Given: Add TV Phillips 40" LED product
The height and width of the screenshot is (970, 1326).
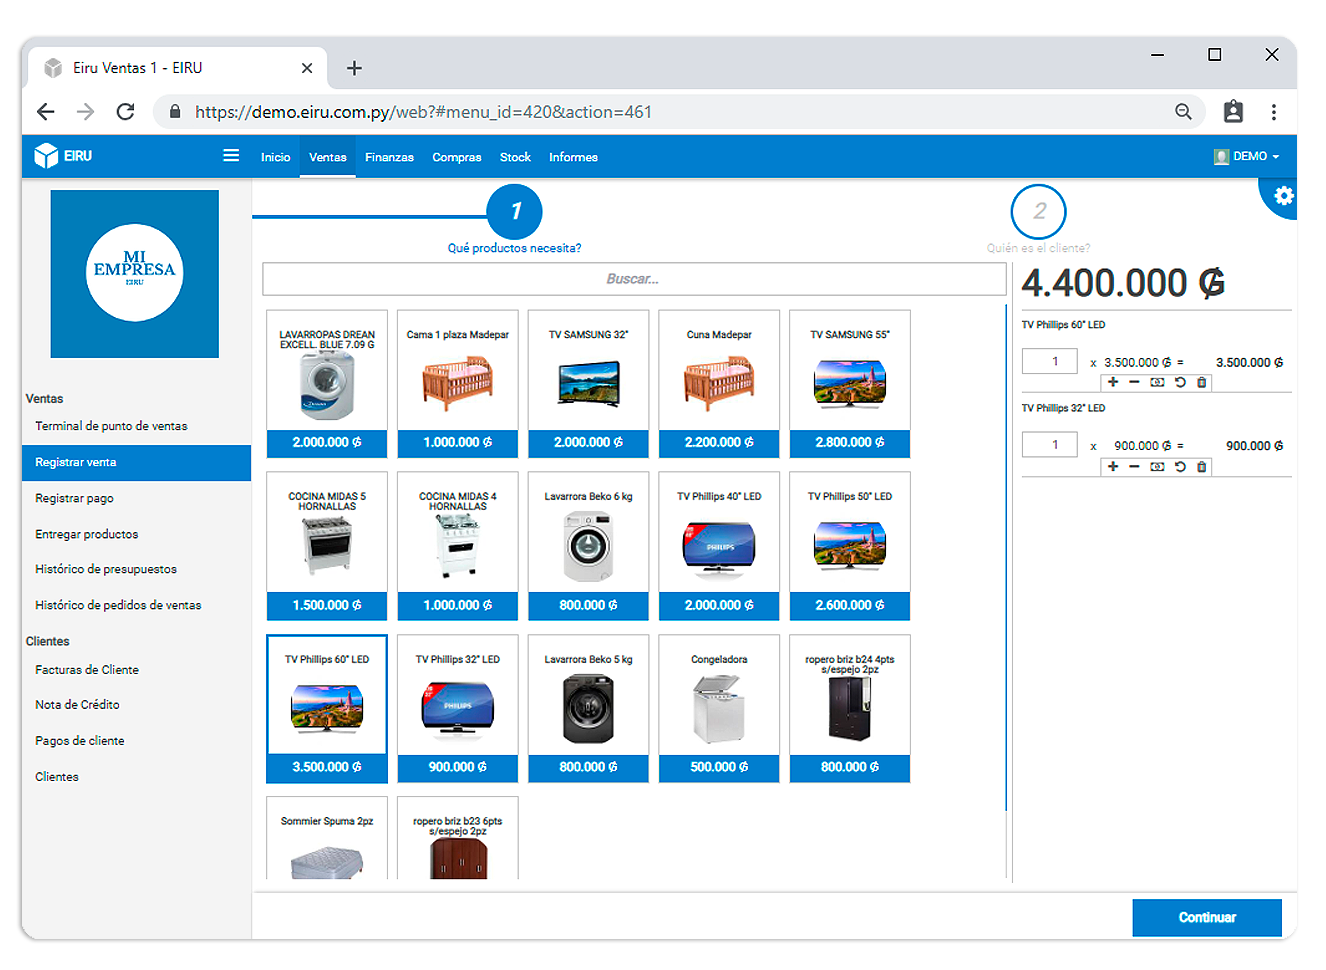Looking at the screenshot, I should point(719,546).
